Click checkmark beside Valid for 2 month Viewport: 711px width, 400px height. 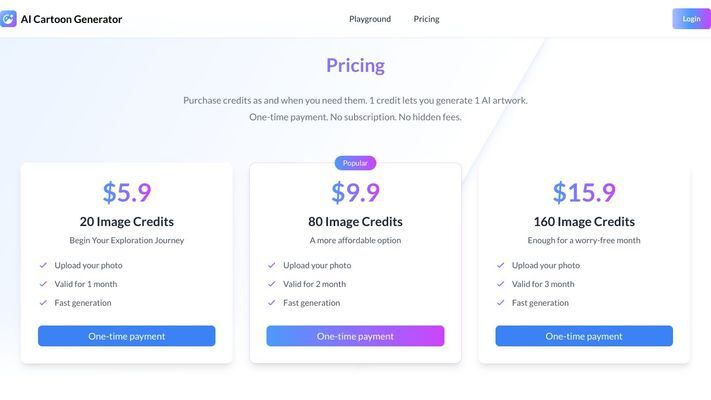pyautogui.click(x=272, y=284)
